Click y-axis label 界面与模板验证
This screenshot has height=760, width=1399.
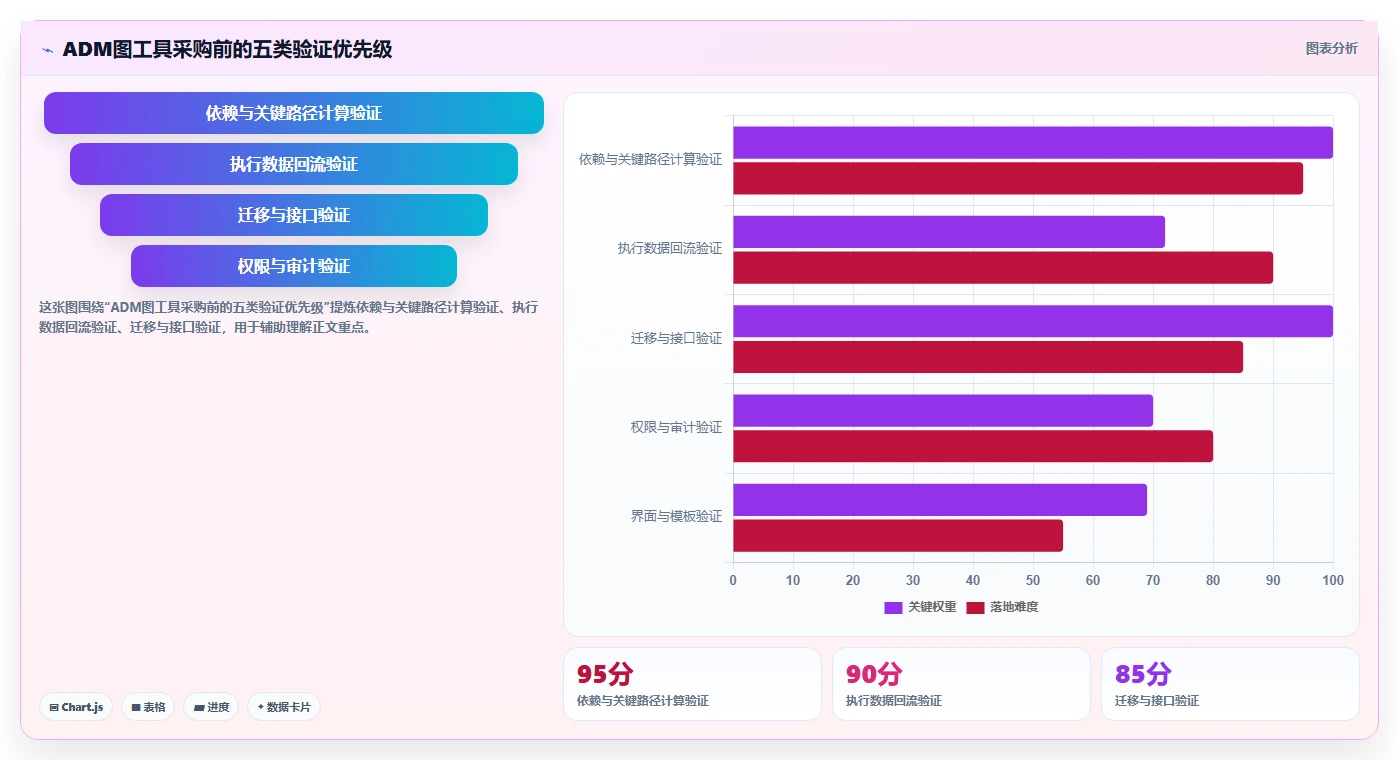[x=676, y=516]
